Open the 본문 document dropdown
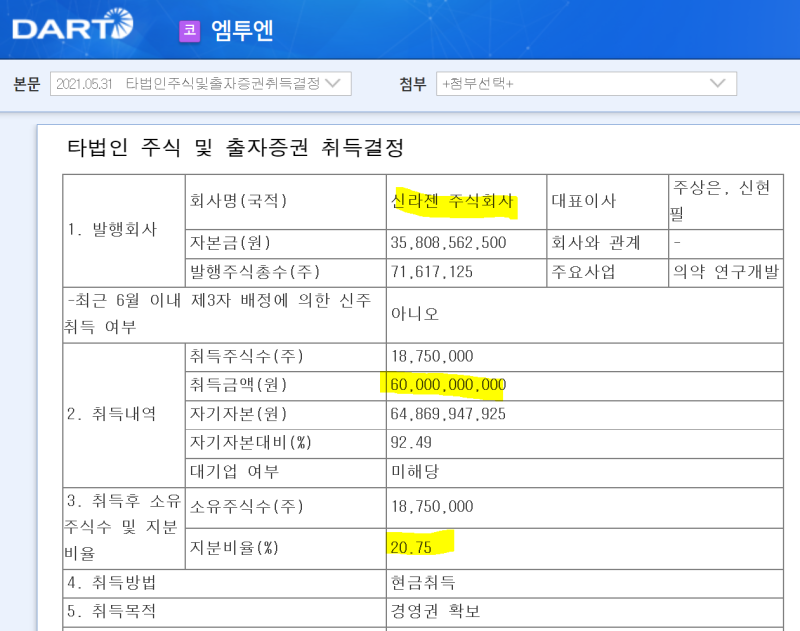This screenshot has height=631, width=800. [201, 84]
